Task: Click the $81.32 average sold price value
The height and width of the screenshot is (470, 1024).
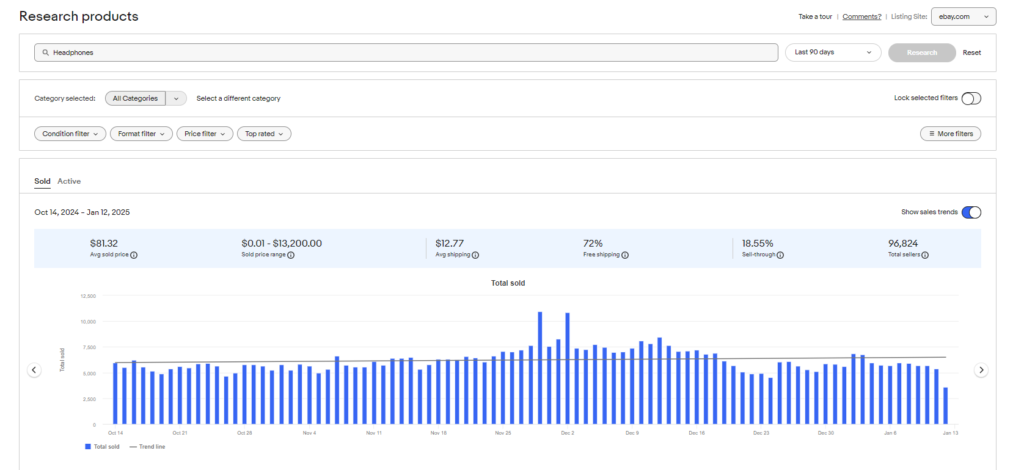Action: (104, 243)
